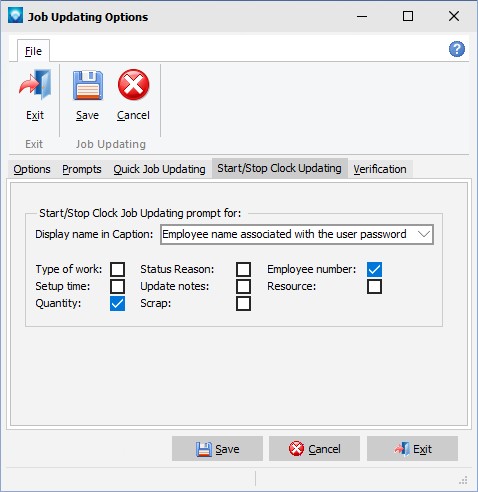Enable the Type of work checkbox
The width and height of the screenshot is (478, 492).
[x=117, y=269]
